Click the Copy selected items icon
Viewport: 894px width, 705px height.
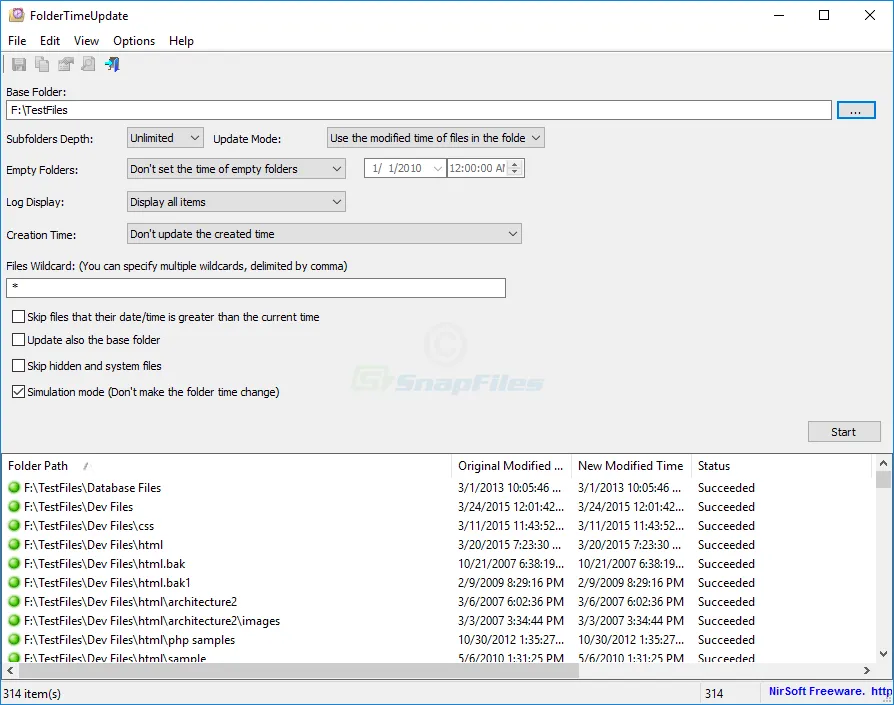click(42, 64)
